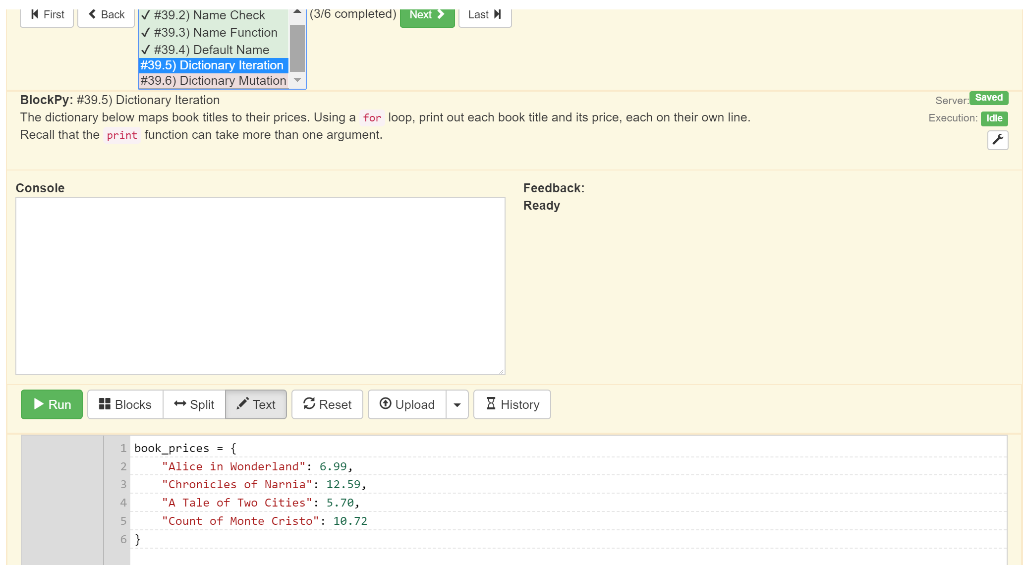Click inside the Console output area
This screenshot has width=1024, height=565.
pyautogui.click(x=260, y=286)
